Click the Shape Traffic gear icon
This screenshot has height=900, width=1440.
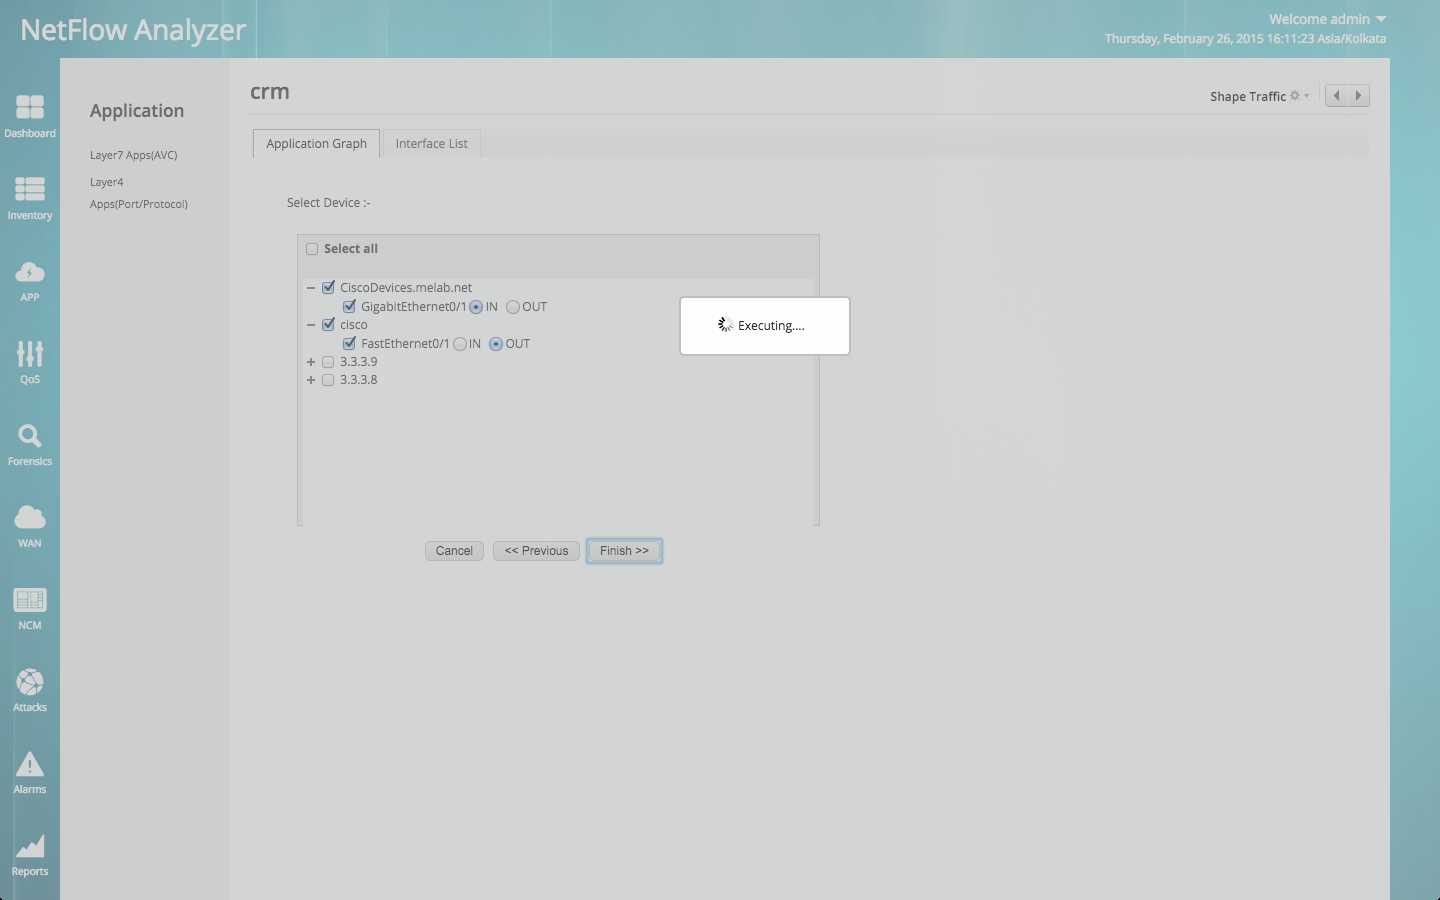[1295, 96]
